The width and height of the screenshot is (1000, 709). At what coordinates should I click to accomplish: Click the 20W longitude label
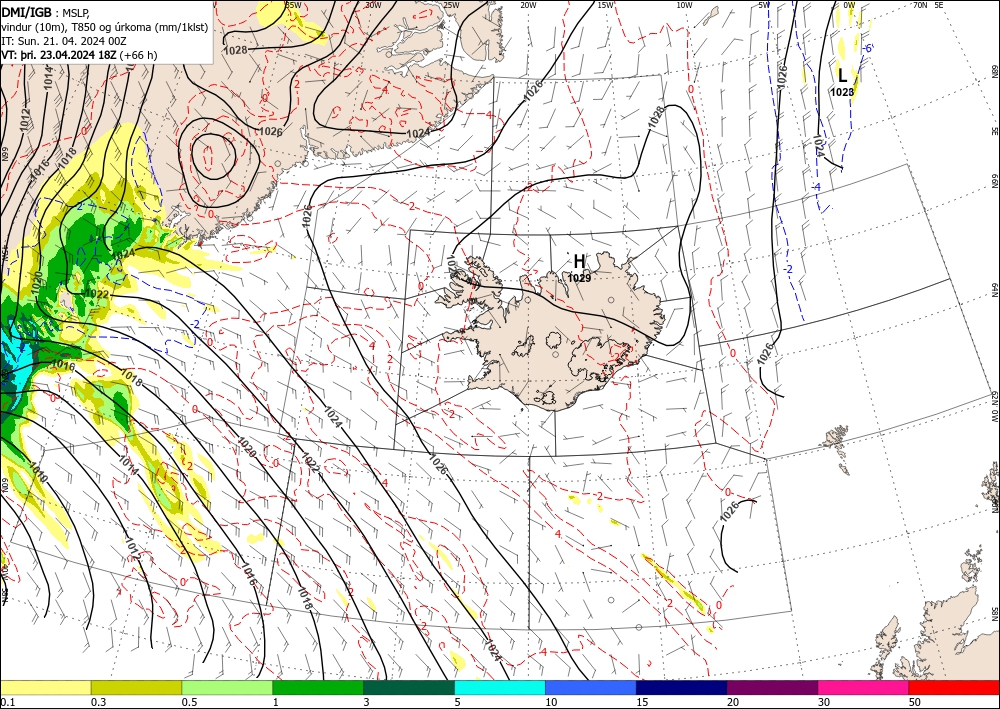tap(528, 5)
